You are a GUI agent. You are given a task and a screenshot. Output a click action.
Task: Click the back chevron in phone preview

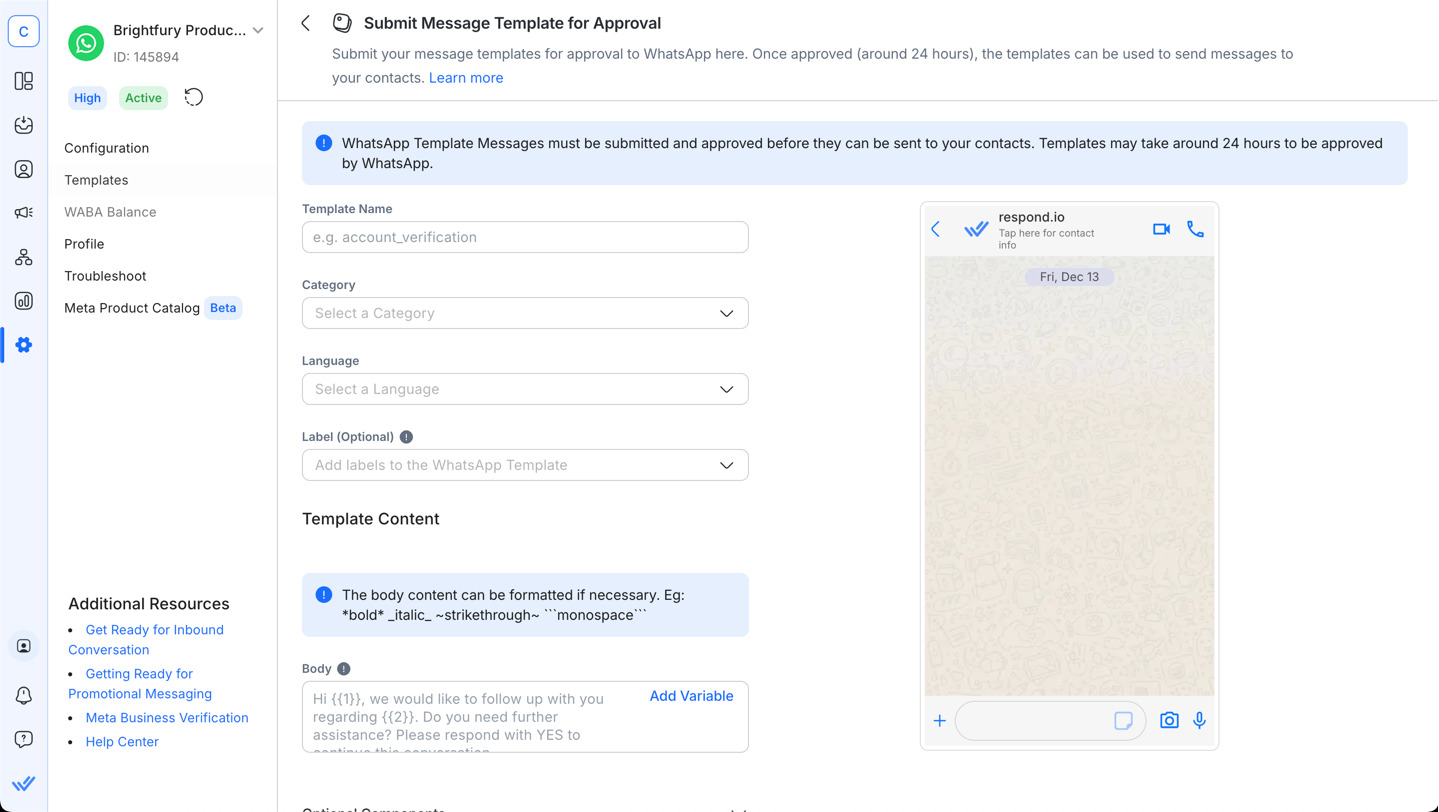tap(936, 229)
